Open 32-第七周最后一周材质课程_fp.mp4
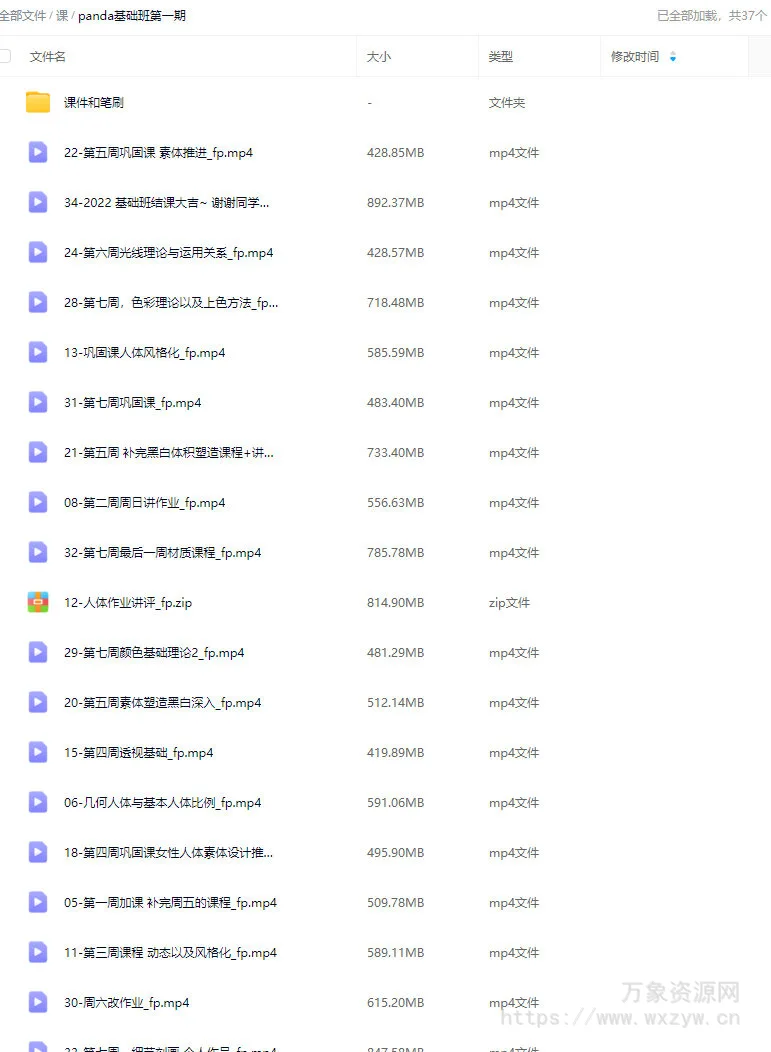 coord(162,553)
